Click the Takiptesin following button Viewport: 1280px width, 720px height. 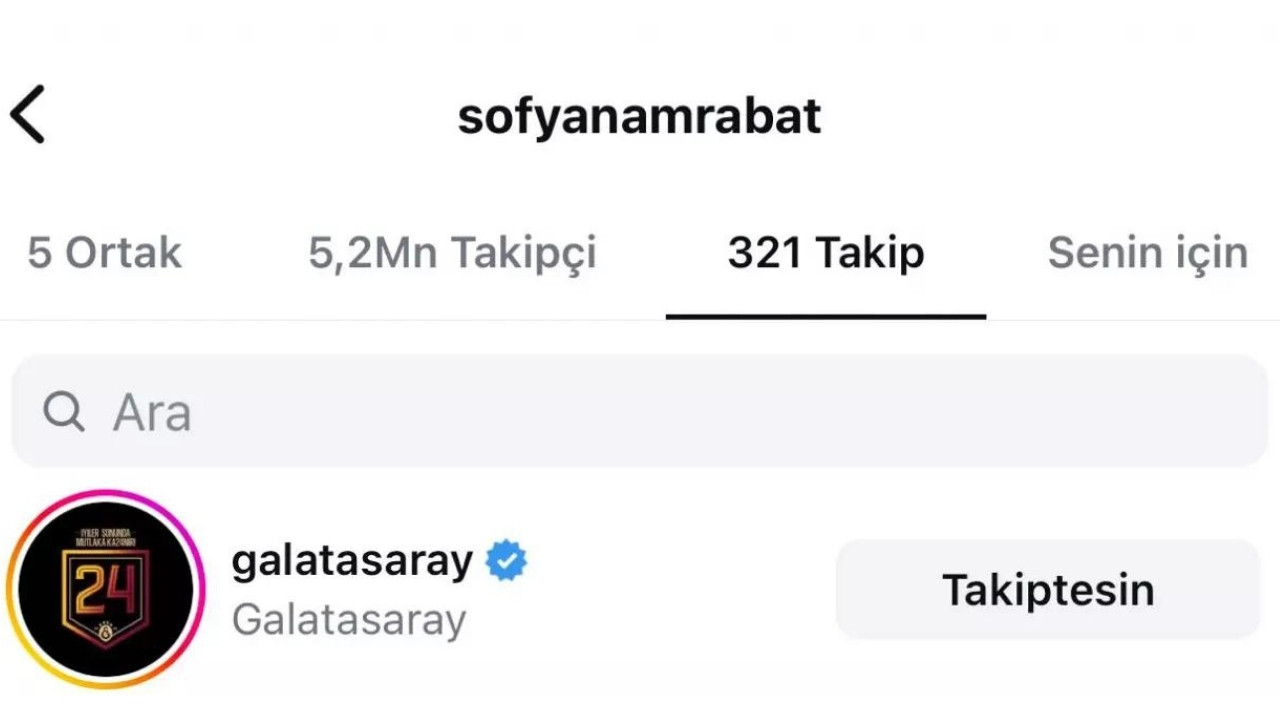pyautogui.click(x=1048, y=589)
